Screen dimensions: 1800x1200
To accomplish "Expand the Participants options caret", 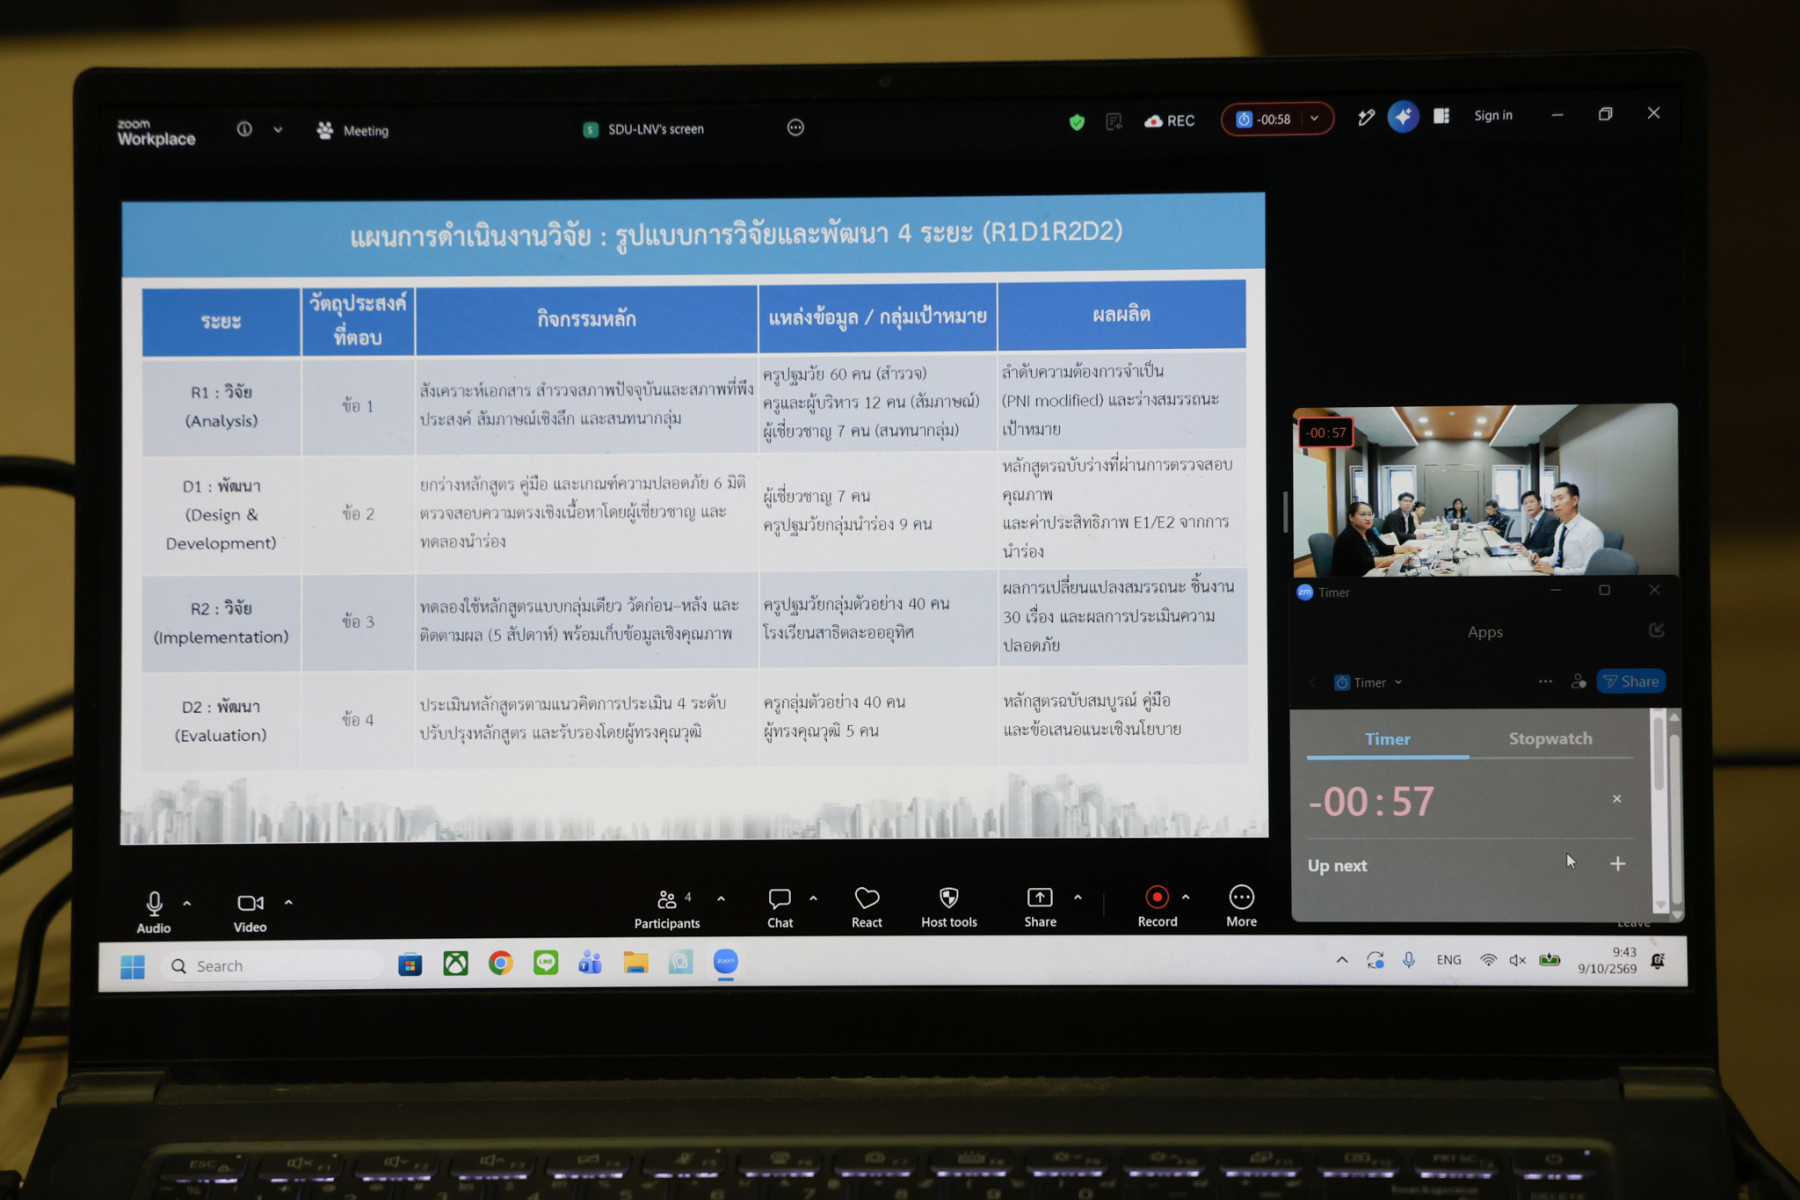I will [721, 899].
